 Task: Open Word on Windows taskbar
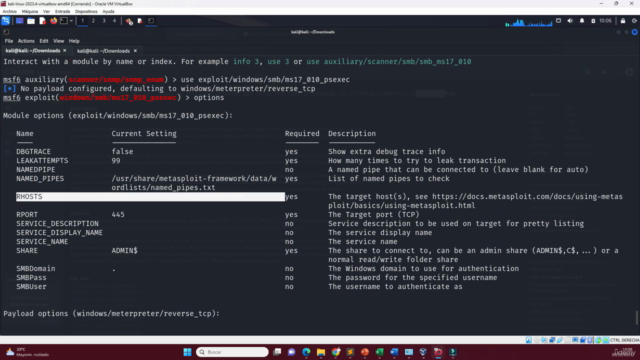[x=394, y=352]
